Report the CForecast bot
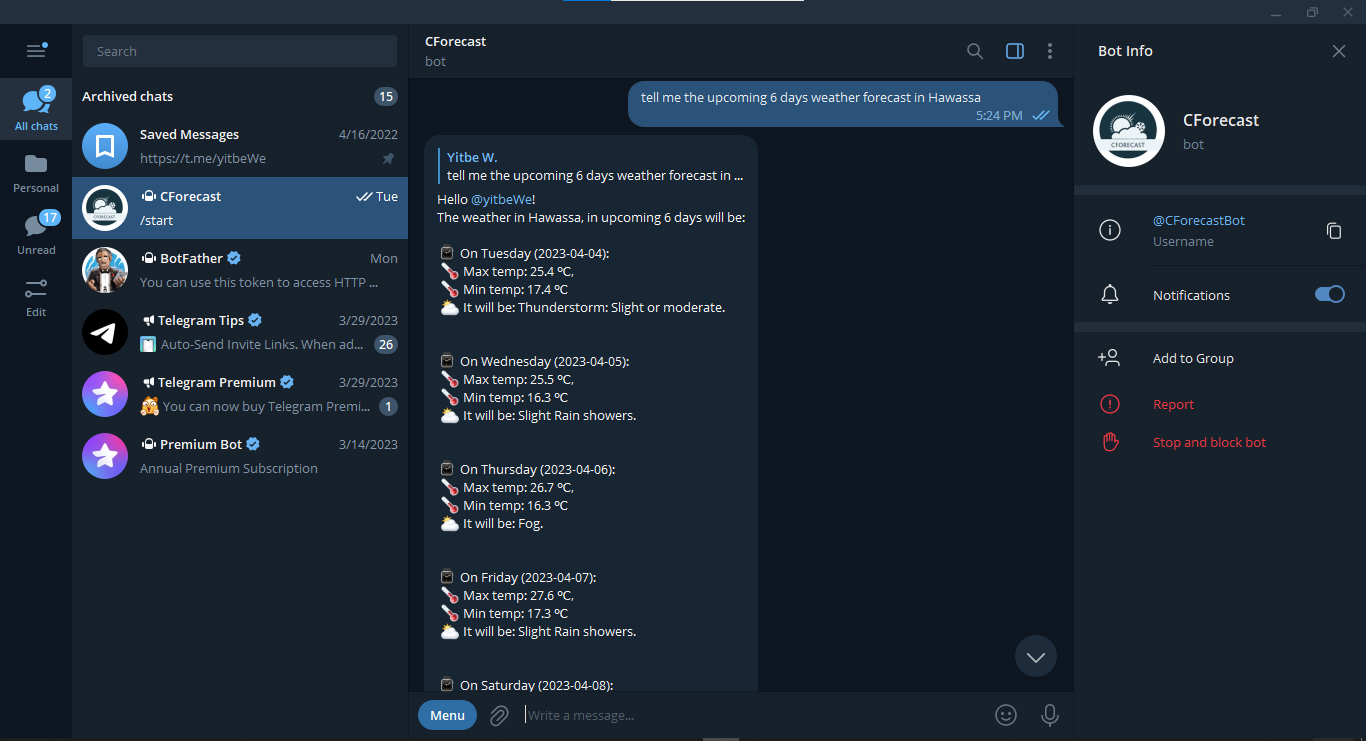Image resolution: width=1366 pixels, height=741 pixels. coord(1173,404)
